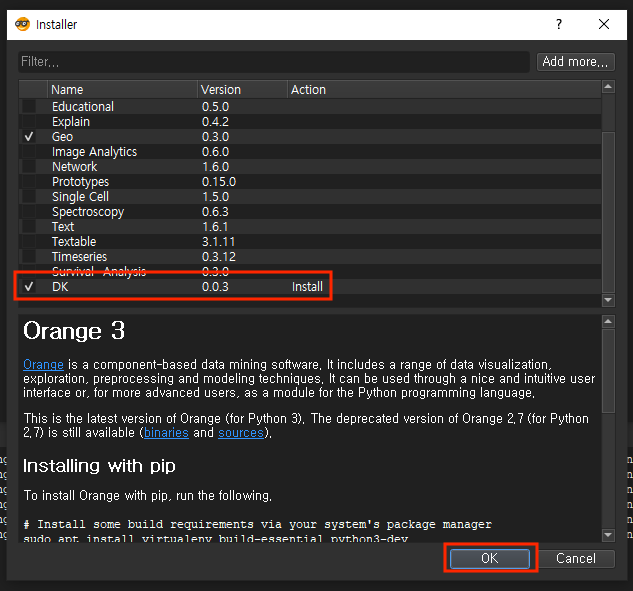Viewport: 633px width, 591px height.
Task: Uncheck the DK add-on checkbox
Action: [x=29, y=287]
